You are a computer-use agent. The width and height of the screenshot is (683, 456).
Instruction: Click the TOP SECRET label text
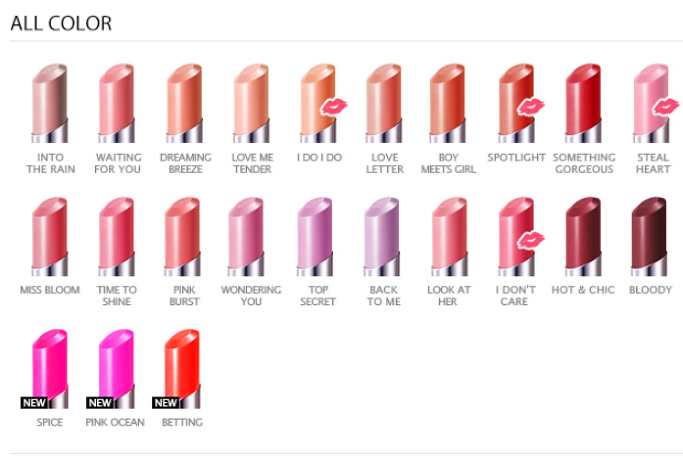(x=318, y=296)
